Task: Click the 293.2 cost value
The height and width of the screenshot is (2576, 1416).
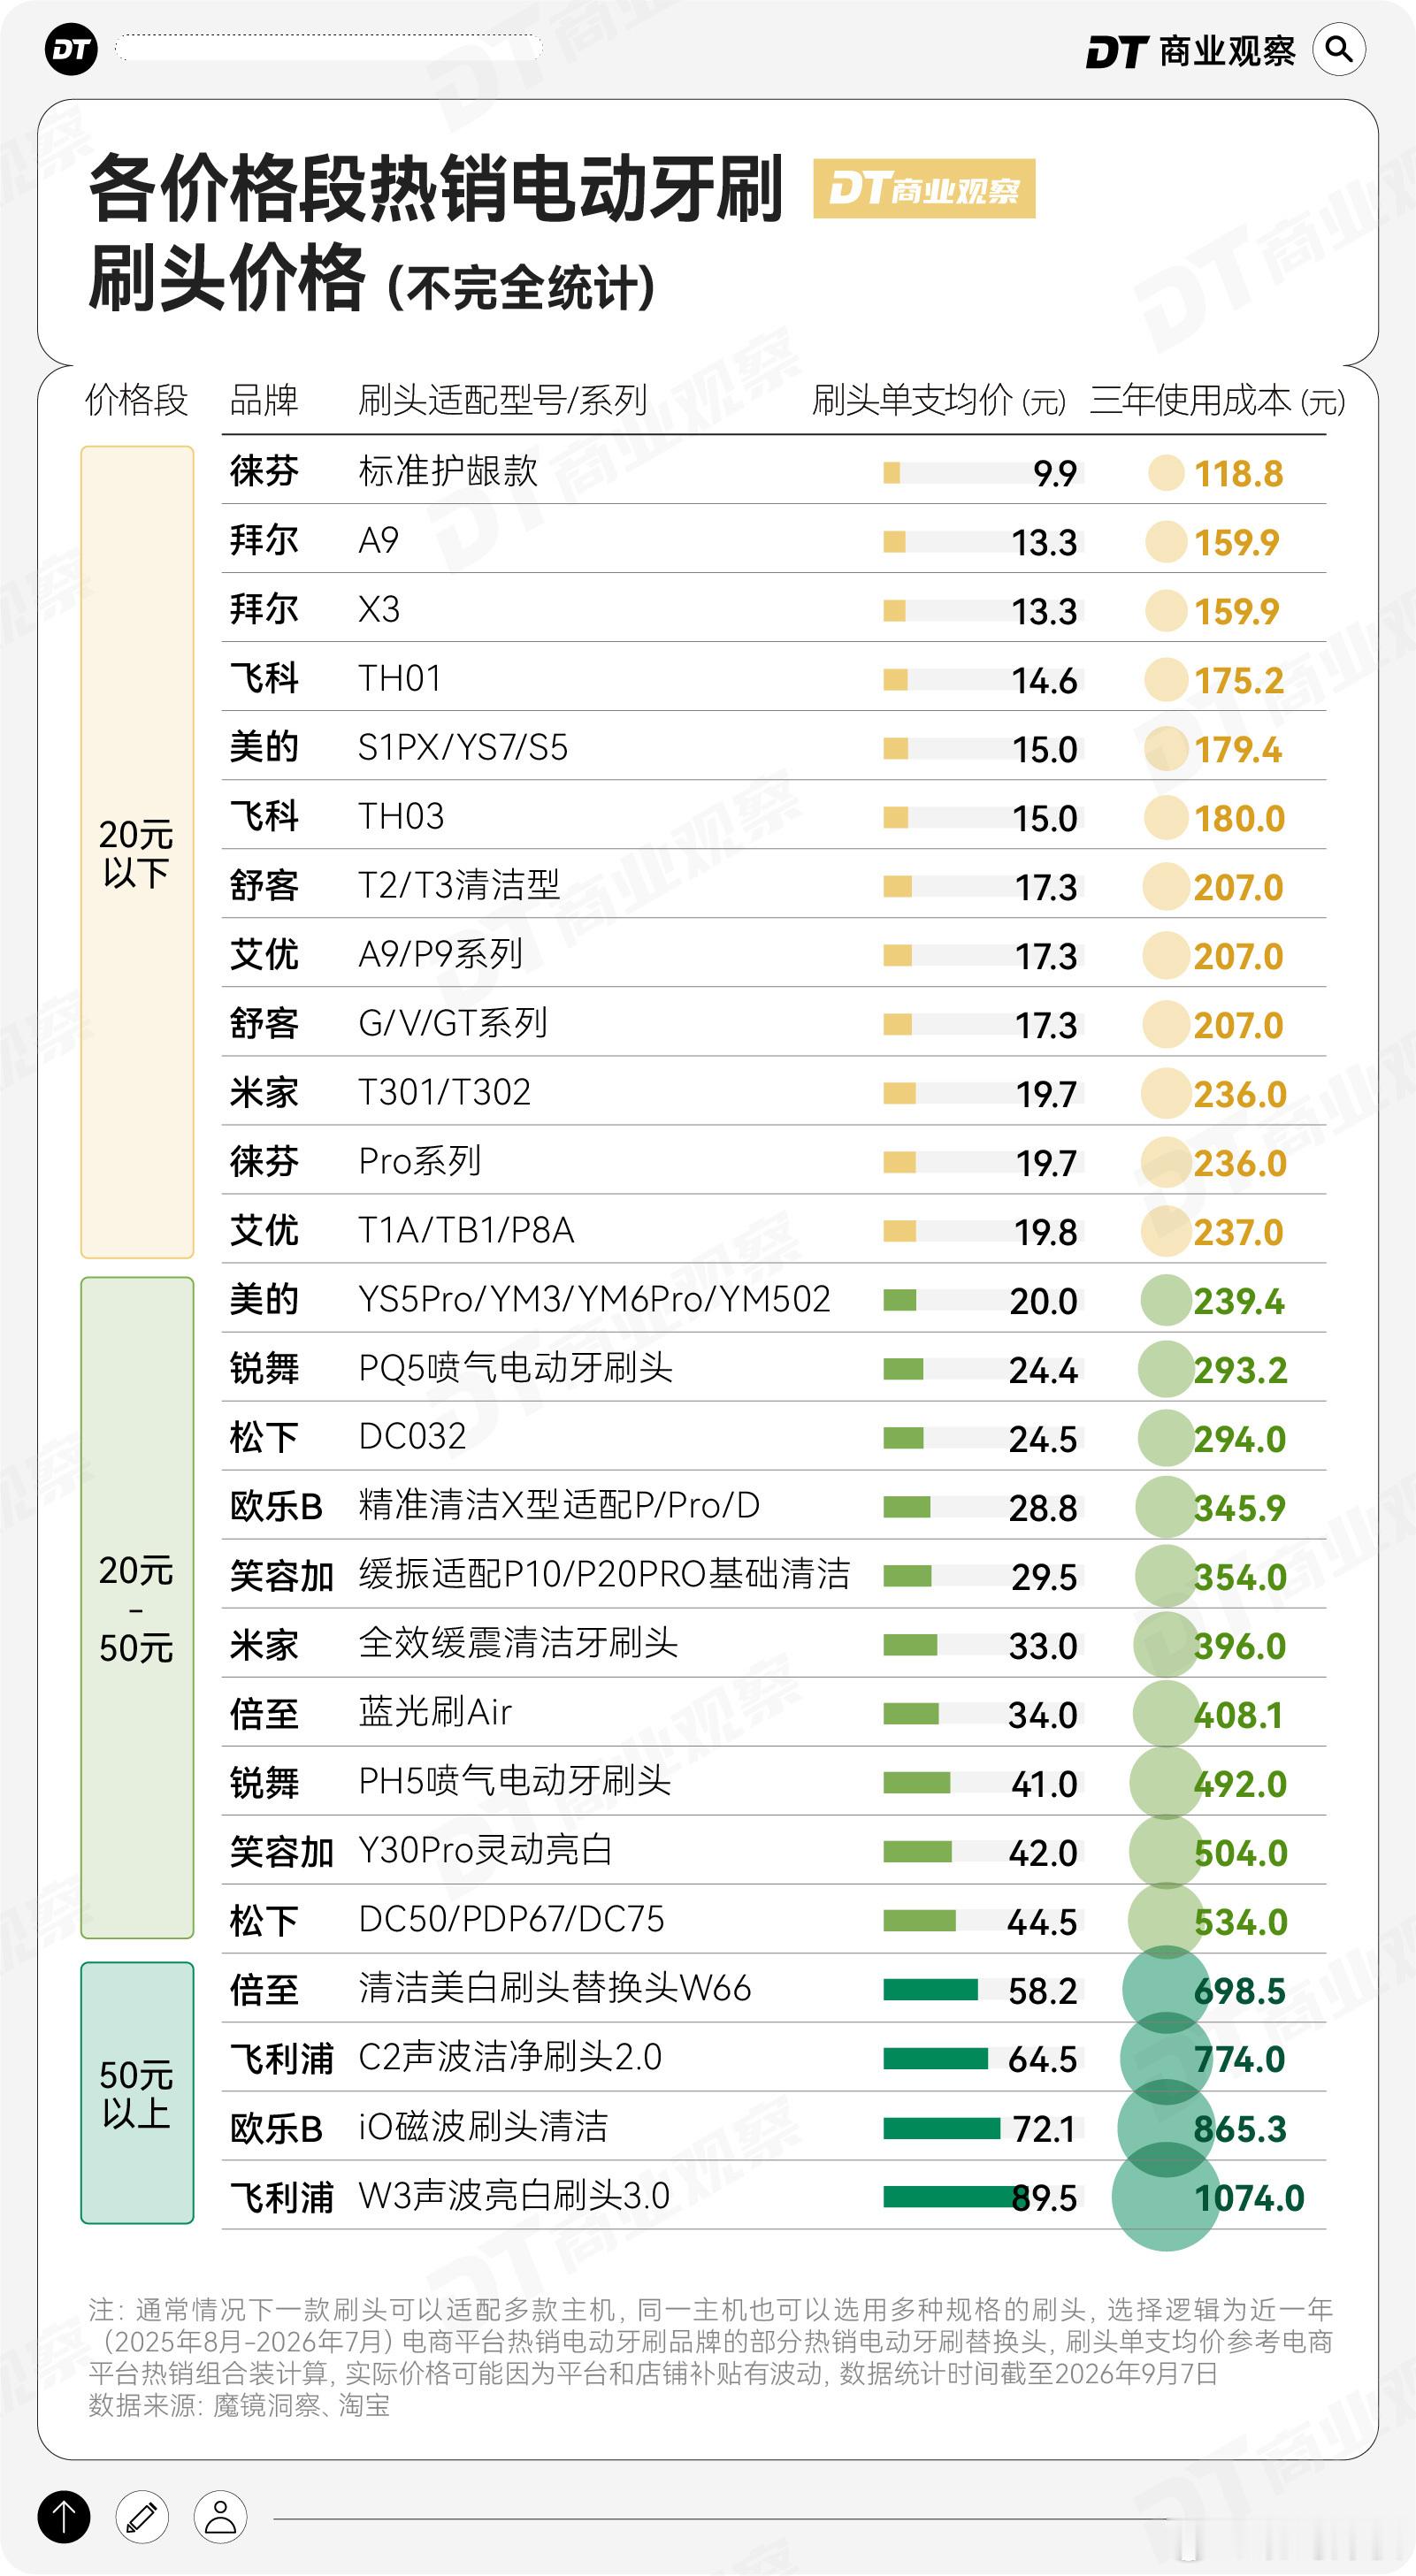Action: pyautogui.click(x=1240, y=1371)
